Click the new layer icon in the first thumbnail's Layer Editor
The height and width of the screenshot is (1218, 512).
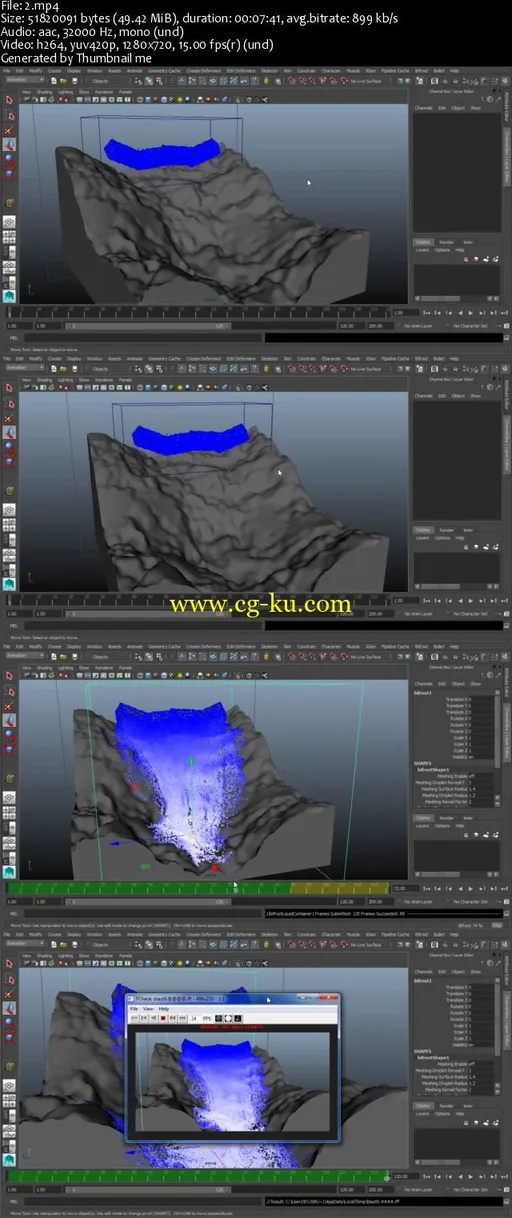click(x=487, y=259)
